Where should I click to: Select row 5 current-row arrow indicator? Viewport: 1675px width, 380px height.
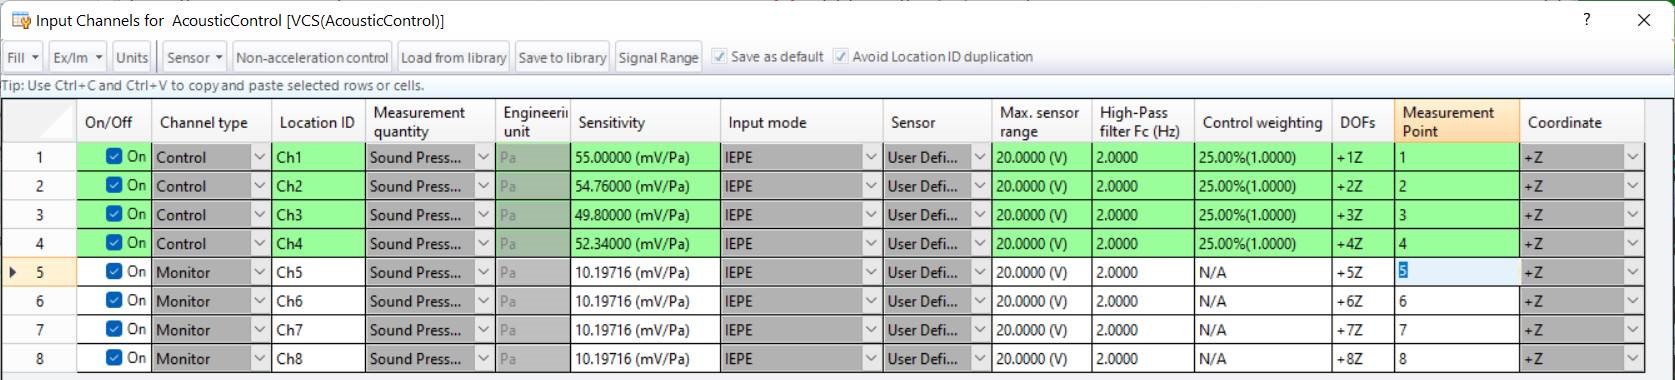point(13,272)
